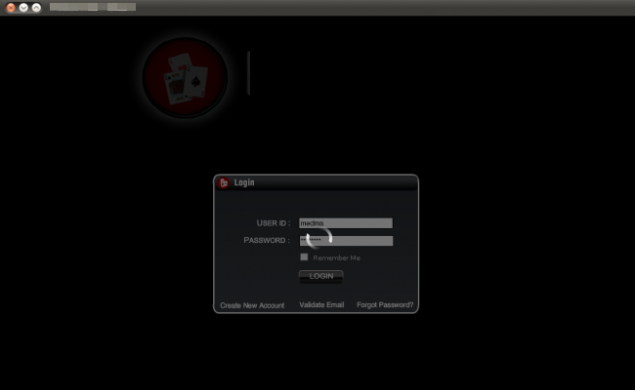Open the Create New Account link
The height and width of the screenshot is (390, 635).
click(x=252, y=305)
